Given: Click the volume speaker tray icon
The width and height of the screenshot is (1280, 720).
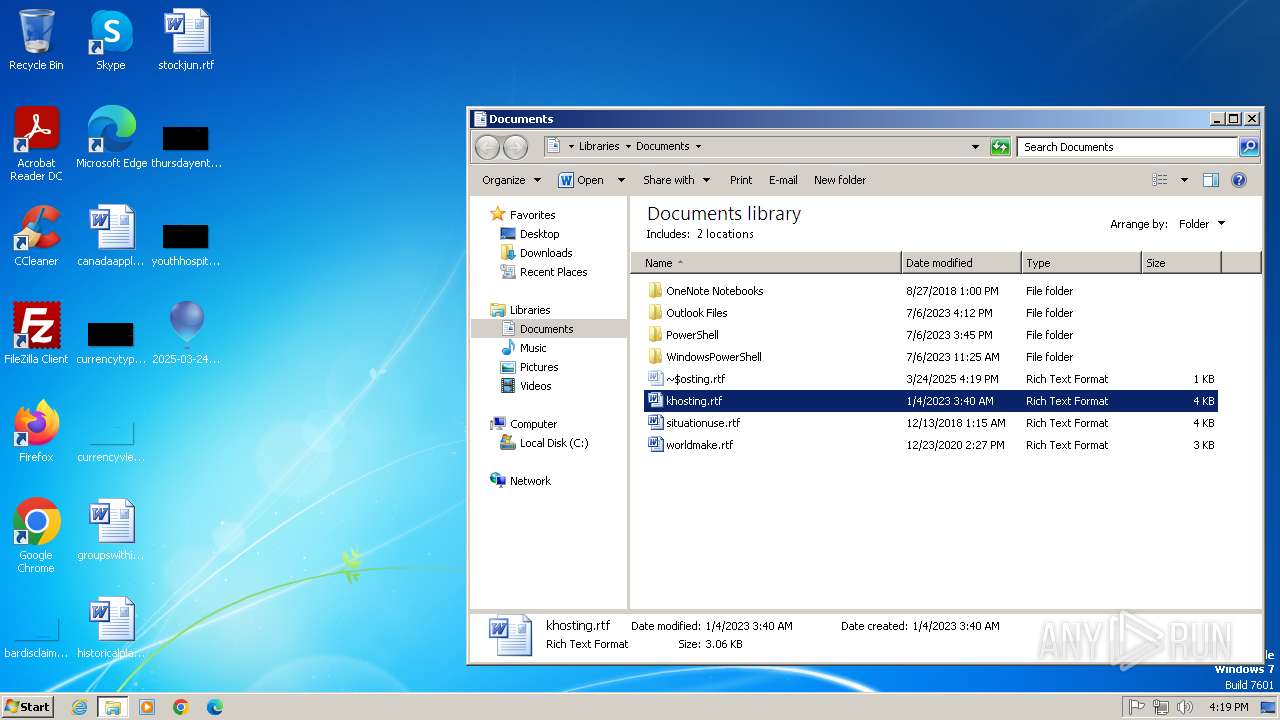Looking at the screenshot, I should [1185, 707].
